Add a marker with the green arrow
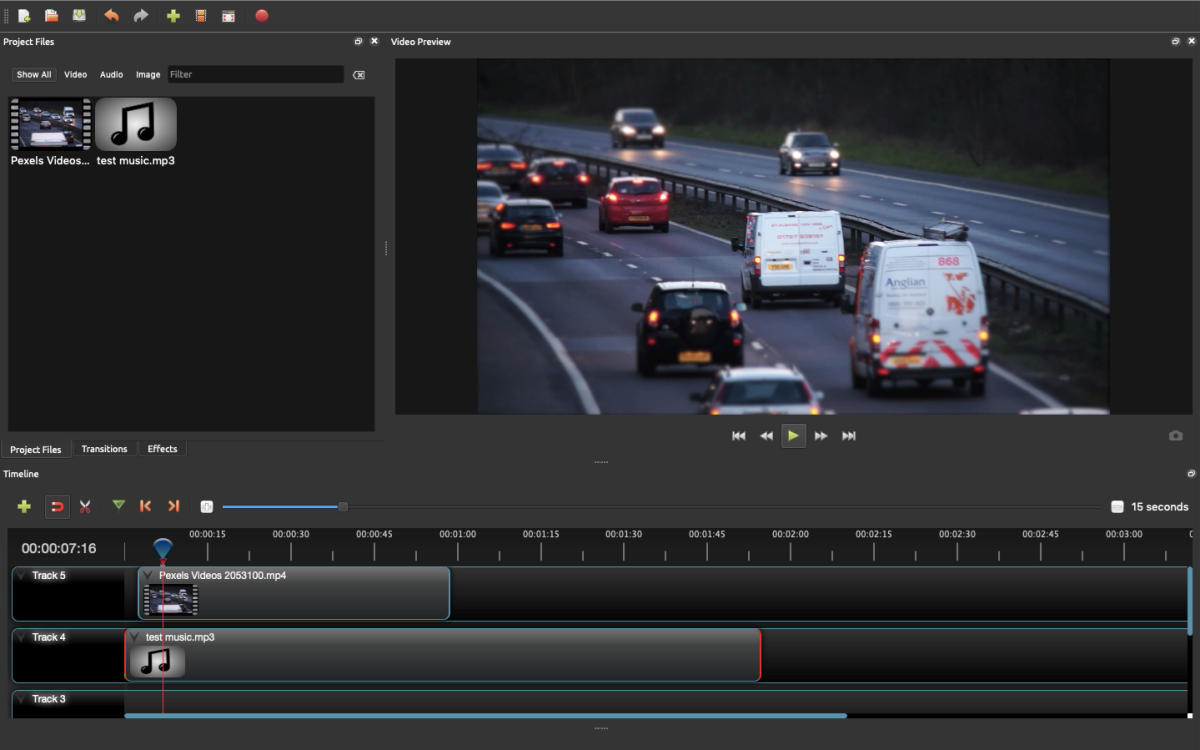The image size is (1200, 750). click(119, 506)
